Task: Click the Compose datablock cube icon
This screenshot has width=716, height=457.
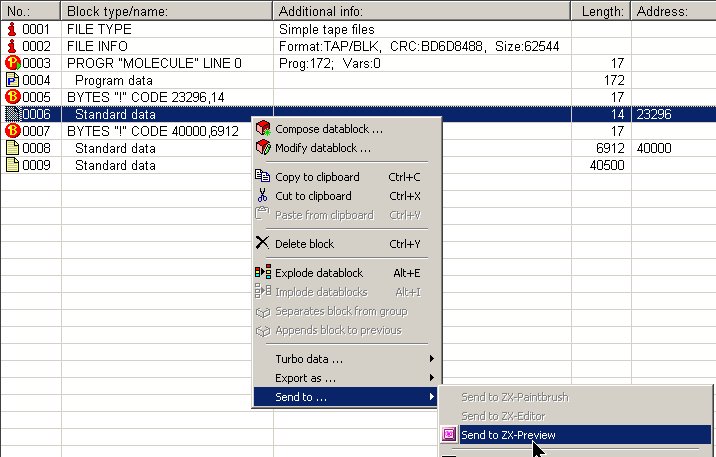Action: 263,128
